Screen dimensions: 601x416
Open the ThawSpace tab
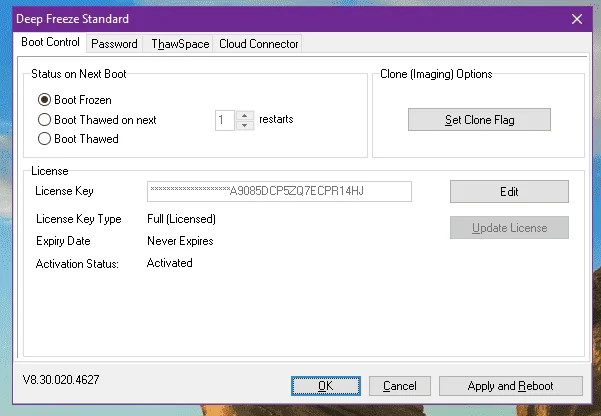point(180,44)
